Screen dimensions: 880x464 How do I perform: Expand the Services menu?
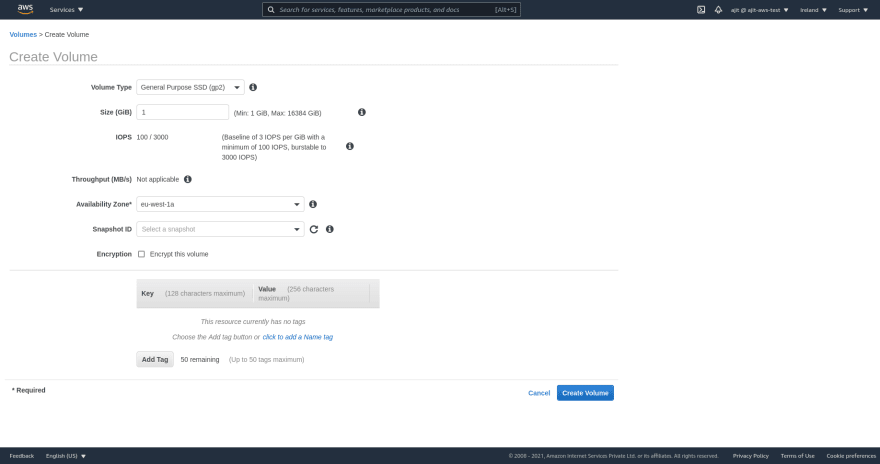click(x=66, y=10)
